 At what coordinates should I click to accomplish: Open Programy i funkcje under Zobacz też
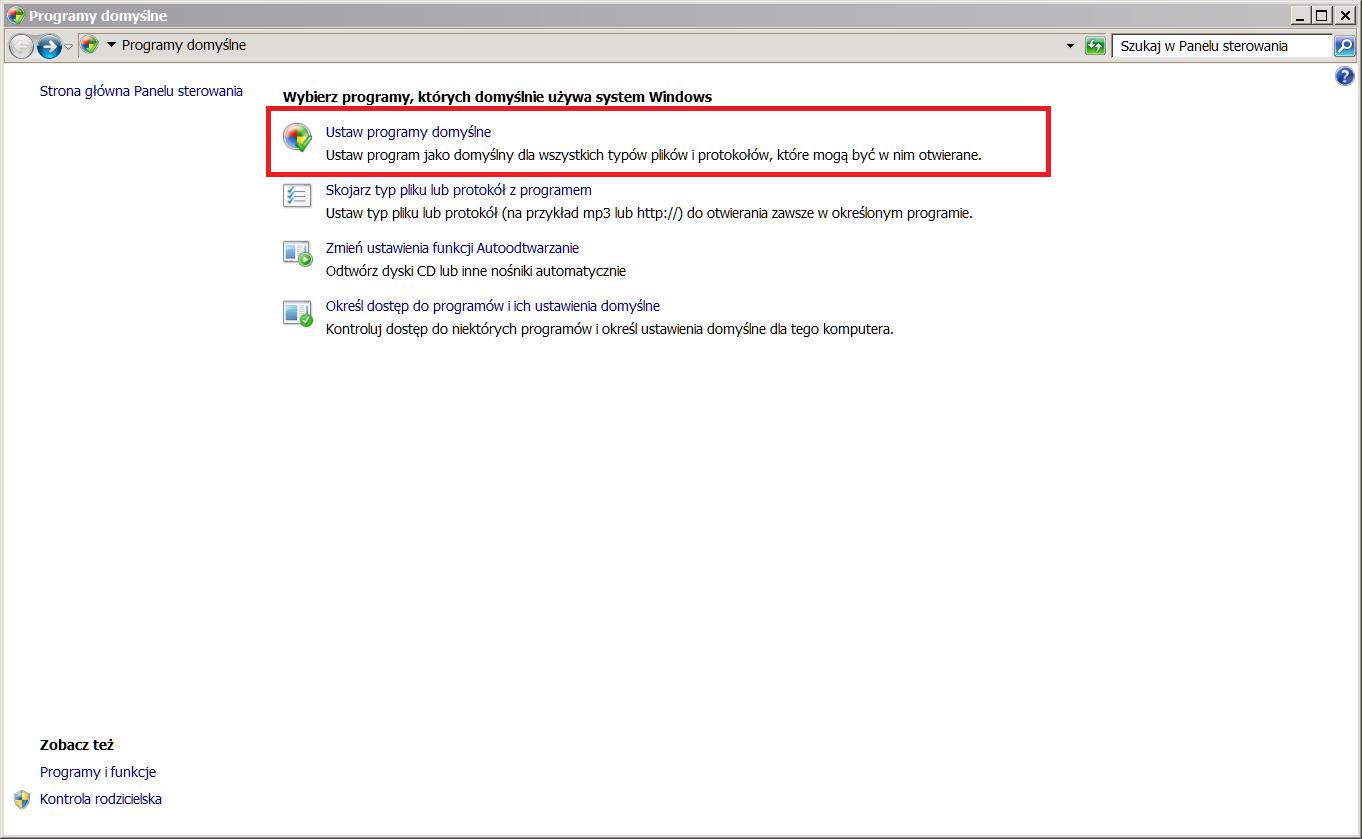tap(98, 772)
